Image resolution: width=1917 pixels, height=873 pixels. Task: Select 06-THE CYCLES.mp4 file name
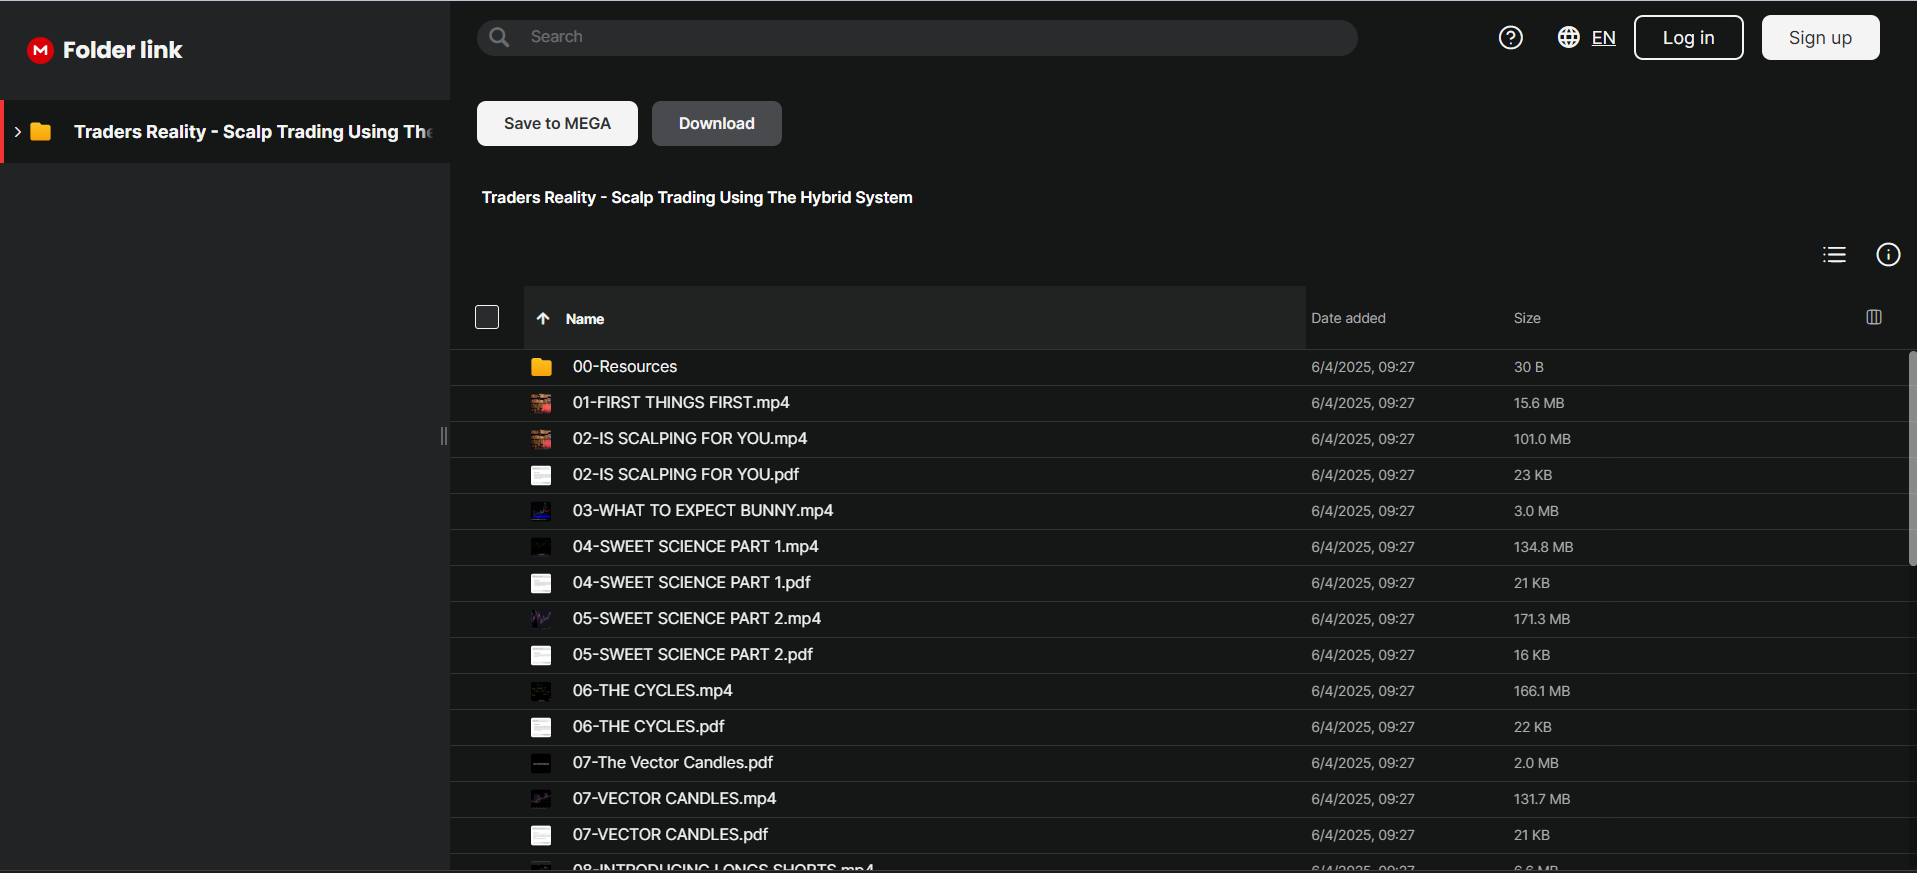click(653, 691)
